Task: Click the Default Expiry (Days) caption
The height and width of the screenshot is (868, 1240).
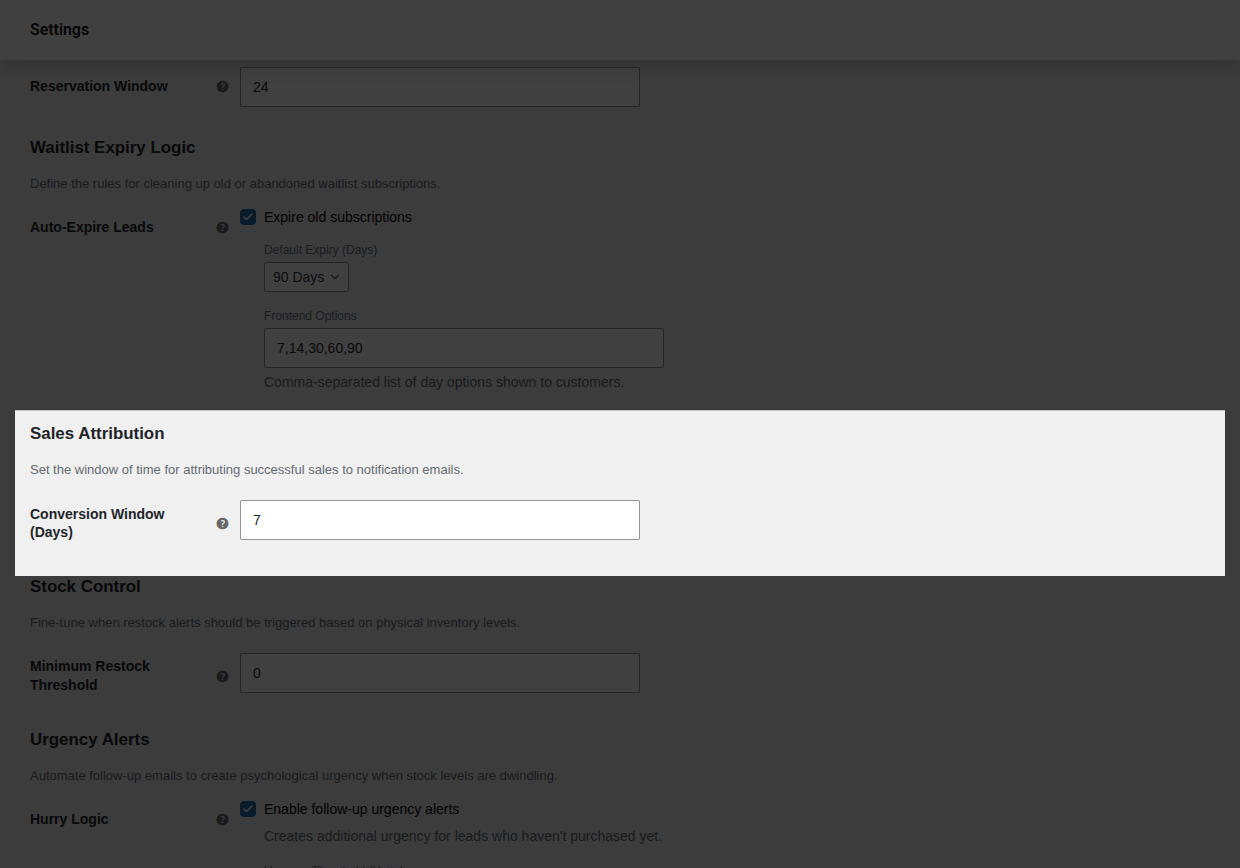Action: pyautogui.click(x=321, y=250)
